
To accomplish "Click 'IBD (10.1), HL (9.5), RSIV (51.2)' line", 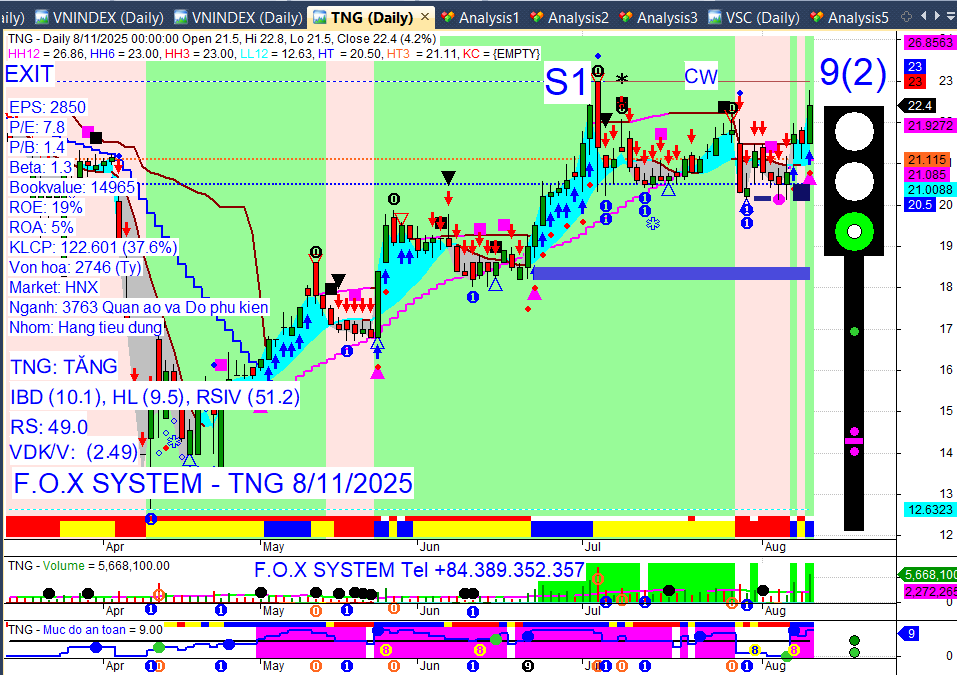I will pos(155,397).
